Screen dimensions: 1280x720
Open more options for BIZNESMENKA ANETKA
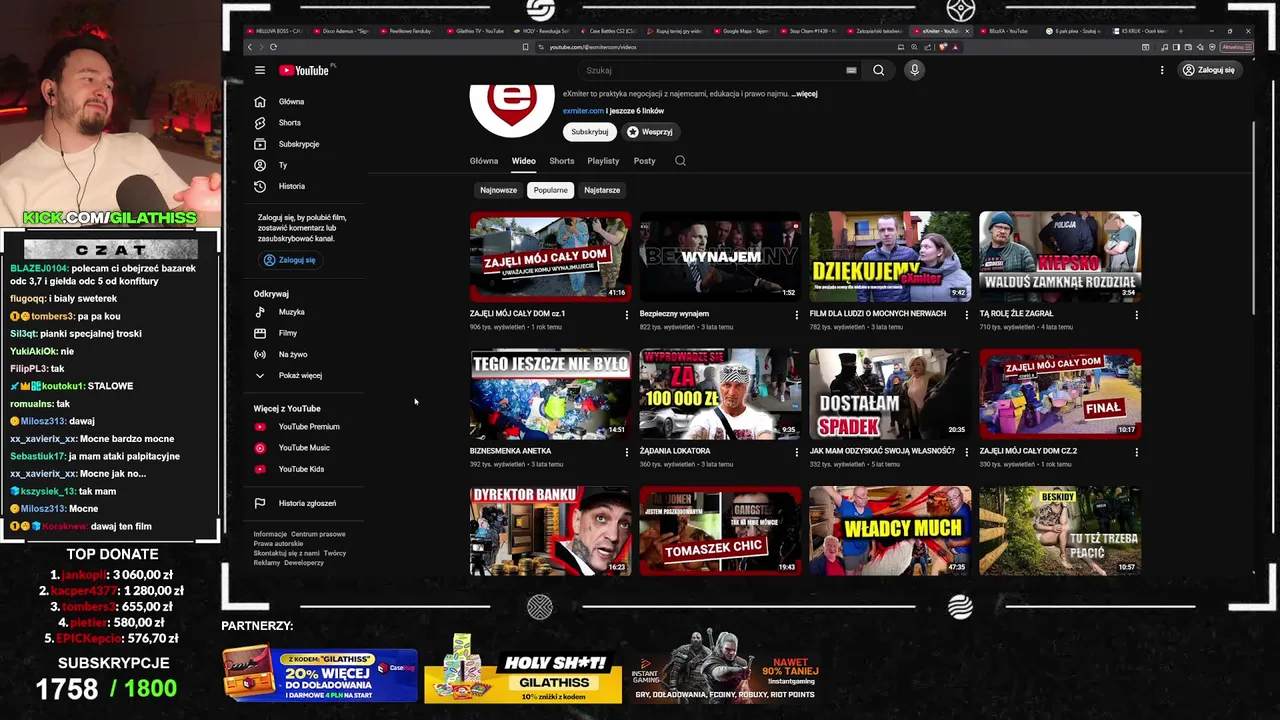[627, 452]
